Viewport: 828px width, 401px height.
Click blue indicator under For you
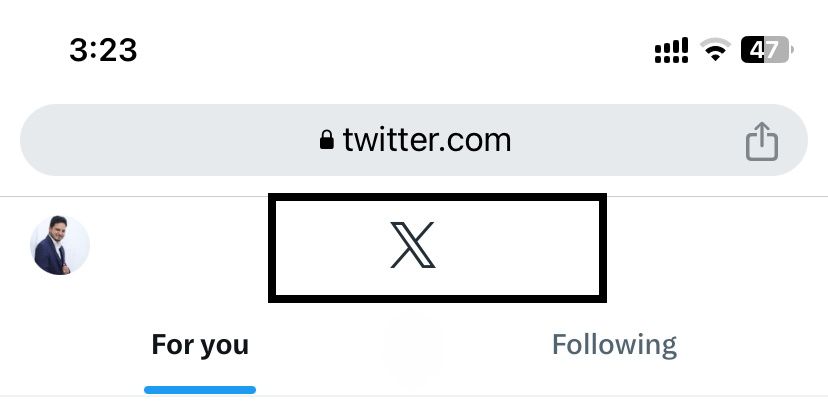200,390
